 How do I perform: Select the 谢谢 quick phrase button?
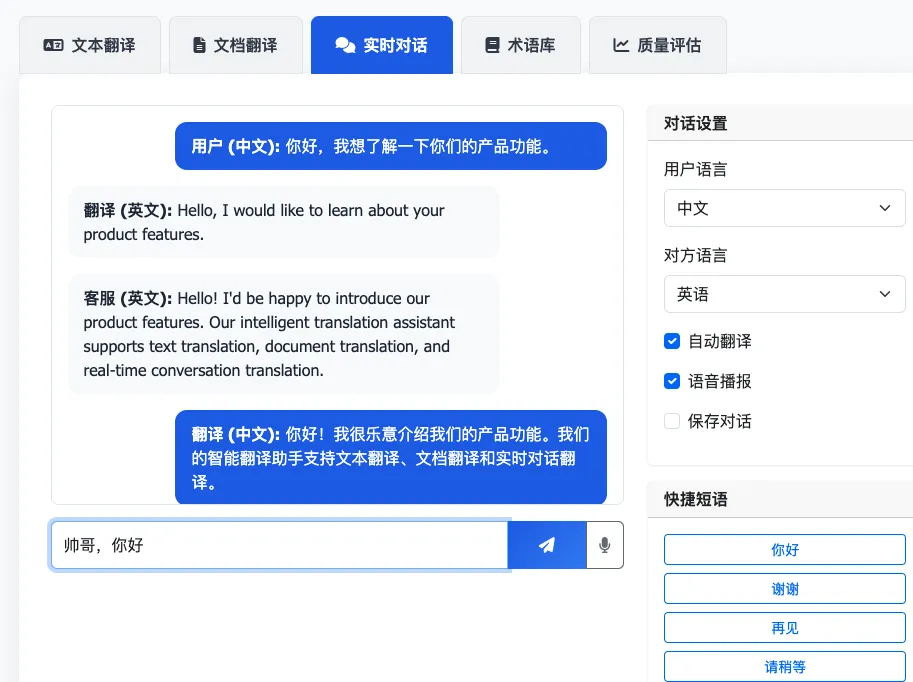[x=784, y=589]
